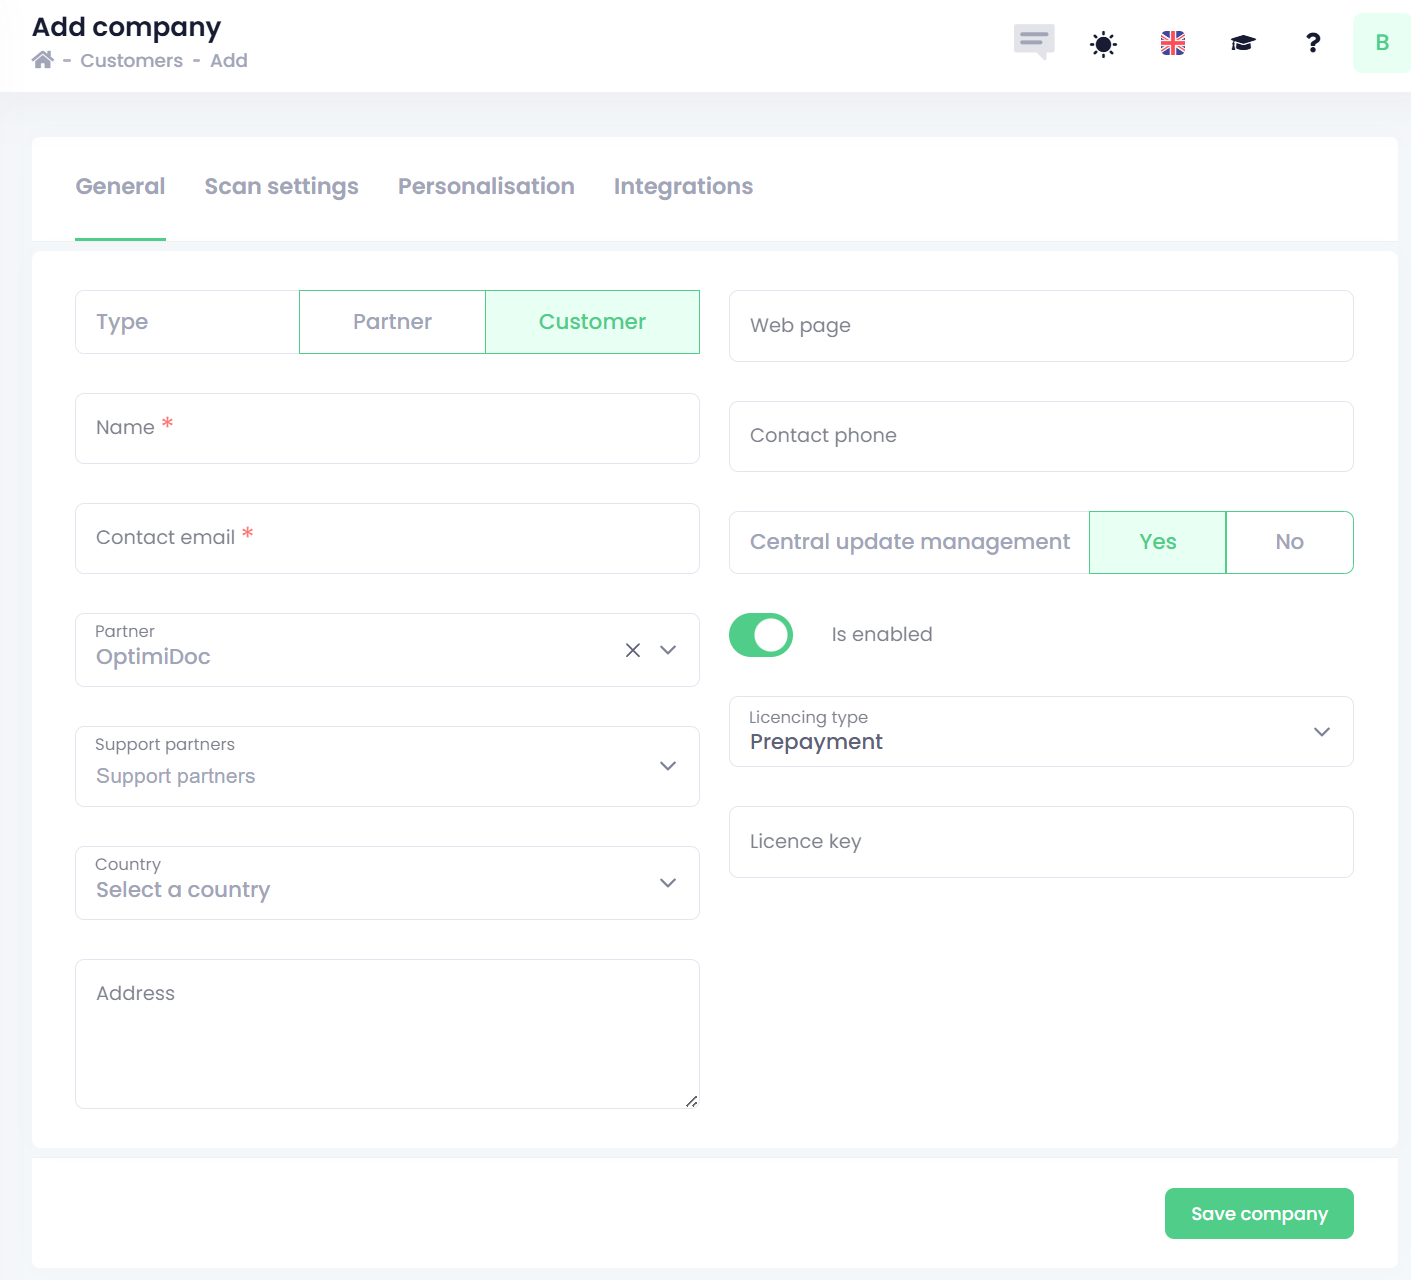The width and height of the screenshot is (1411, 1280).
Task: Set Central update management to No
Action: [x=1289, y=542]
